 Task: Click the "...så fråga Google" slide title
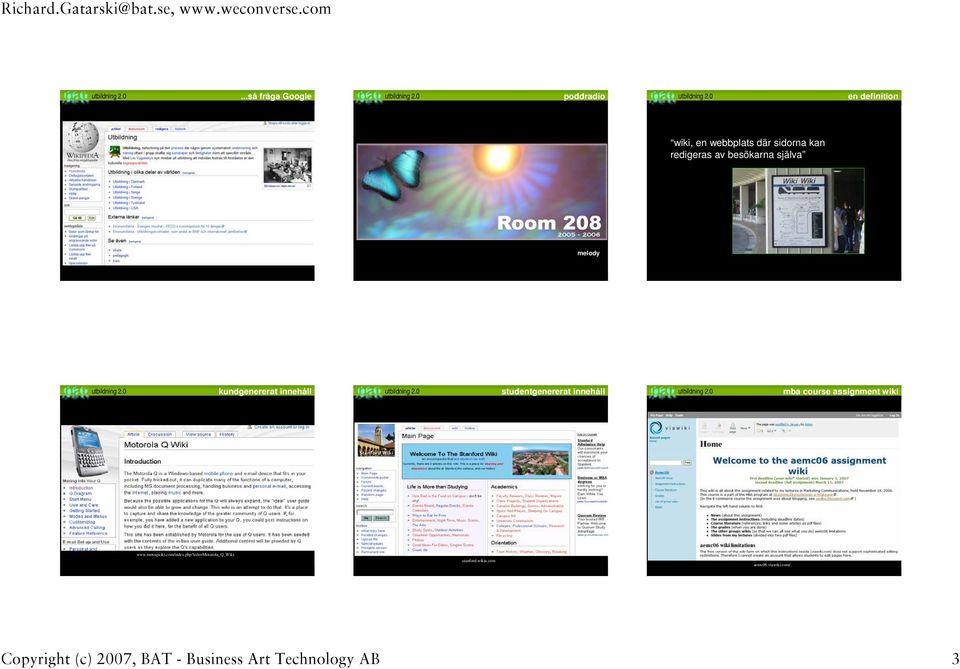pyautogui.click(x=276, y=96)
